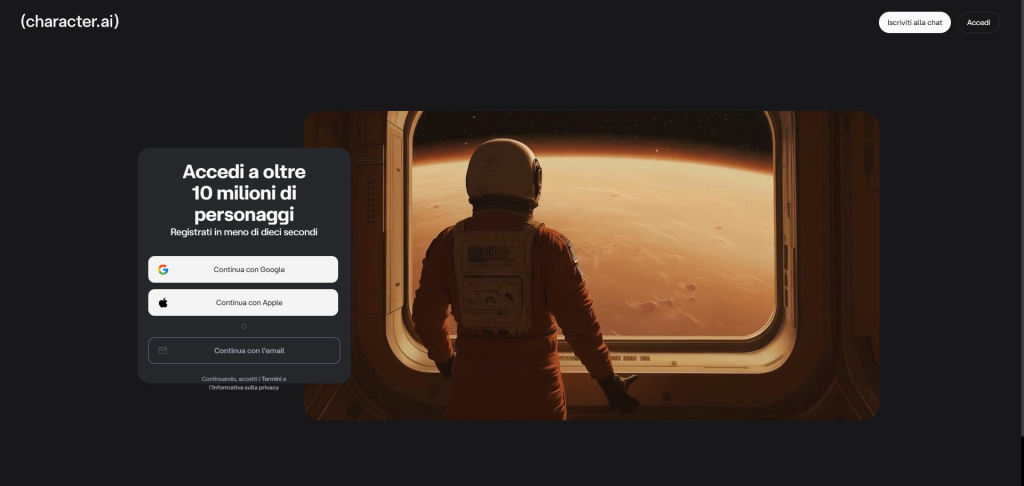Select the "Continua con l'email" option text
1024x486 pixels.
249,351
